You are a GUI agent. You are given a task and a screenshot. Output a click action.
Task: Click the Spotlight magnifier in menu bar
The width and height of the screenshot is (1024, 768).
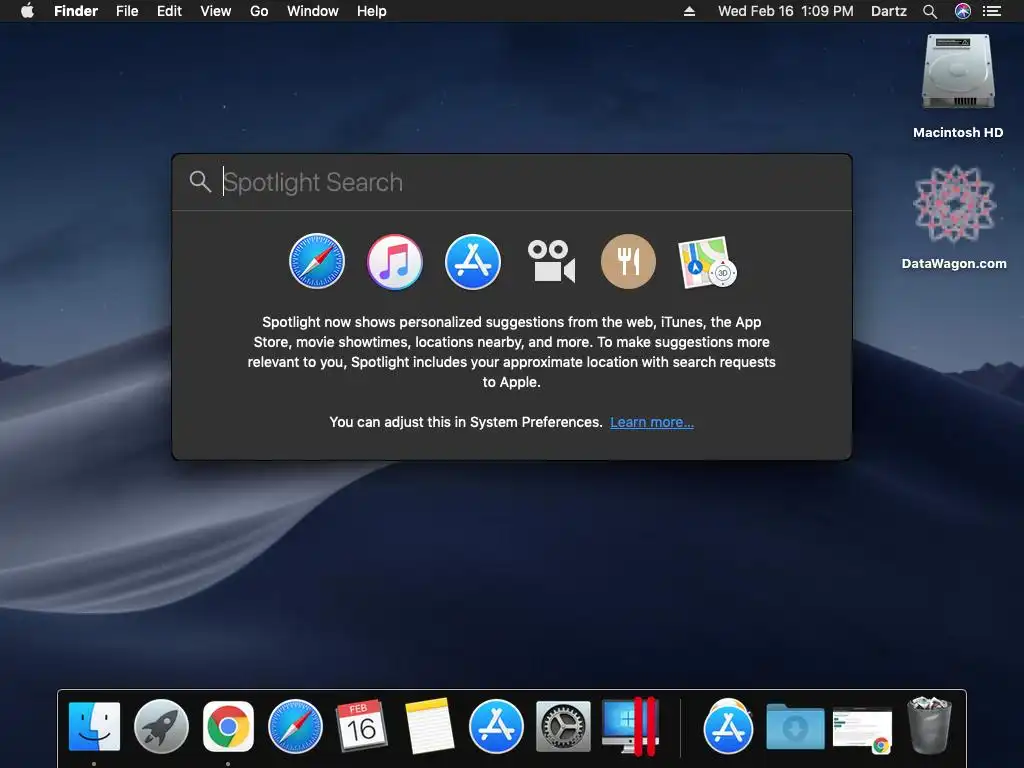[x=930, y=11]
